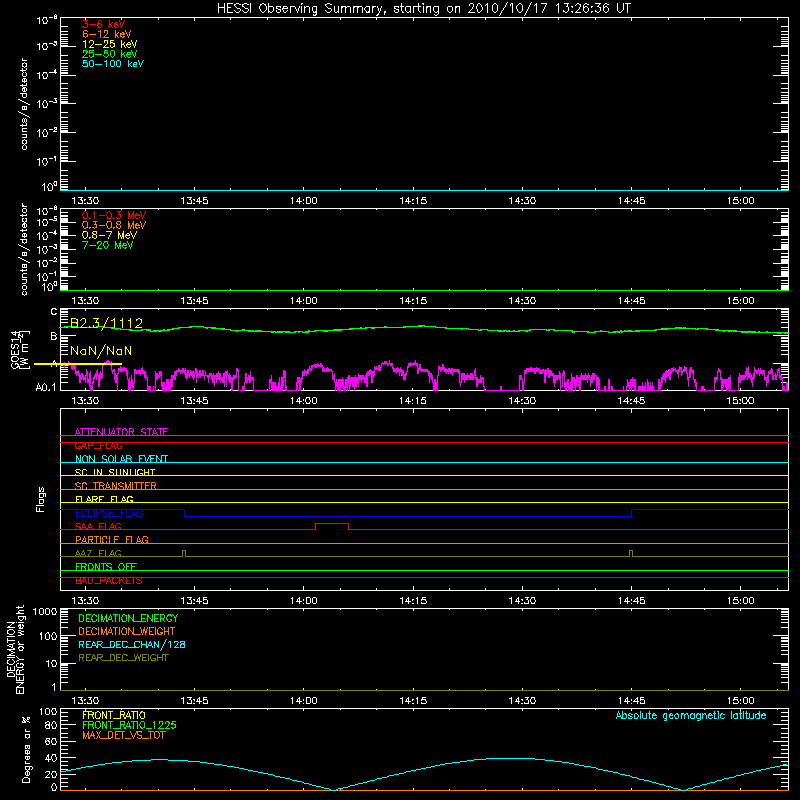Select the PARTICLE_FLAG label
Image resolution: width=800 pixels, height=800 pixels.
112,539
